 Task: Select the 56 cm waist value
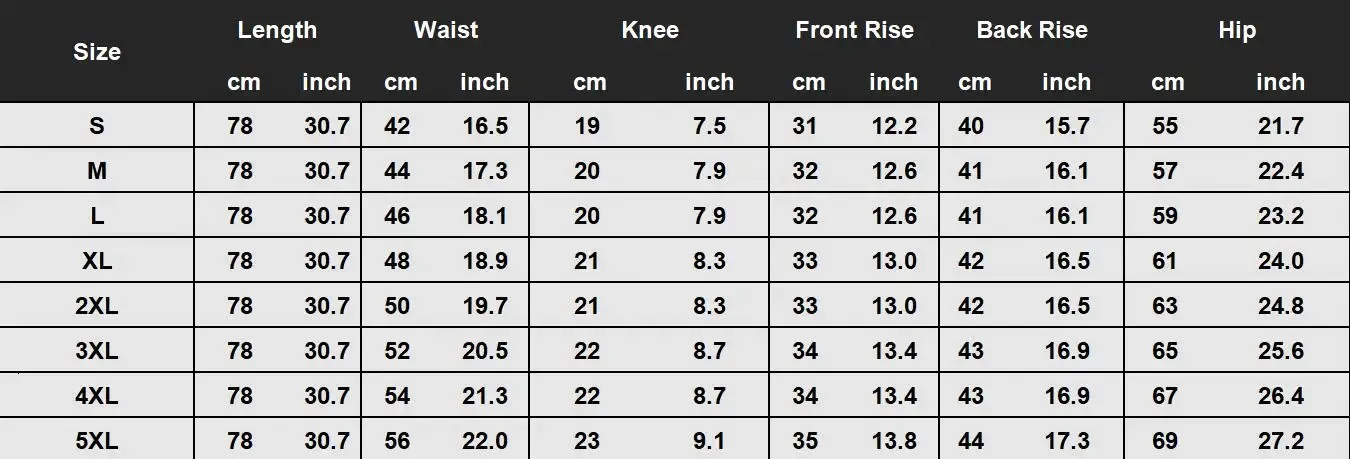(397, 441)
